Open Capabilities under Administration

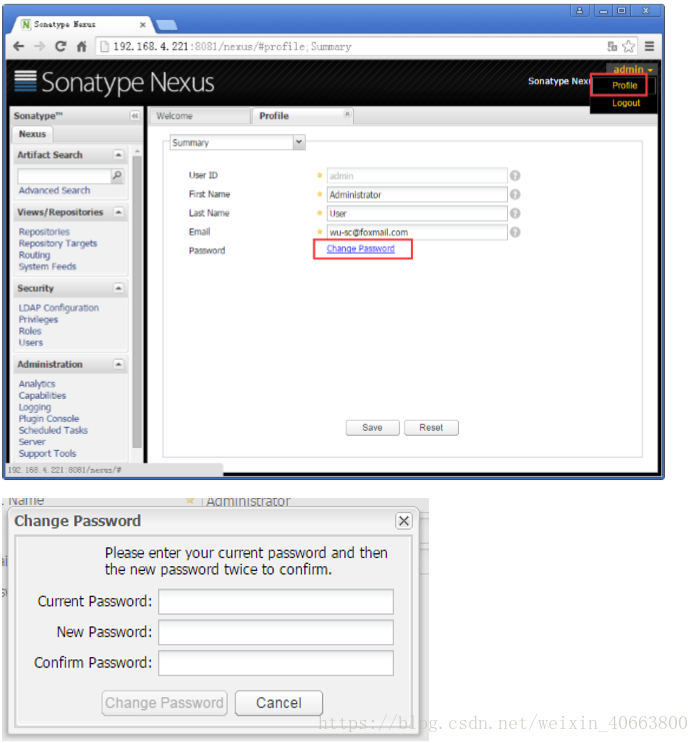pos(42,396)
